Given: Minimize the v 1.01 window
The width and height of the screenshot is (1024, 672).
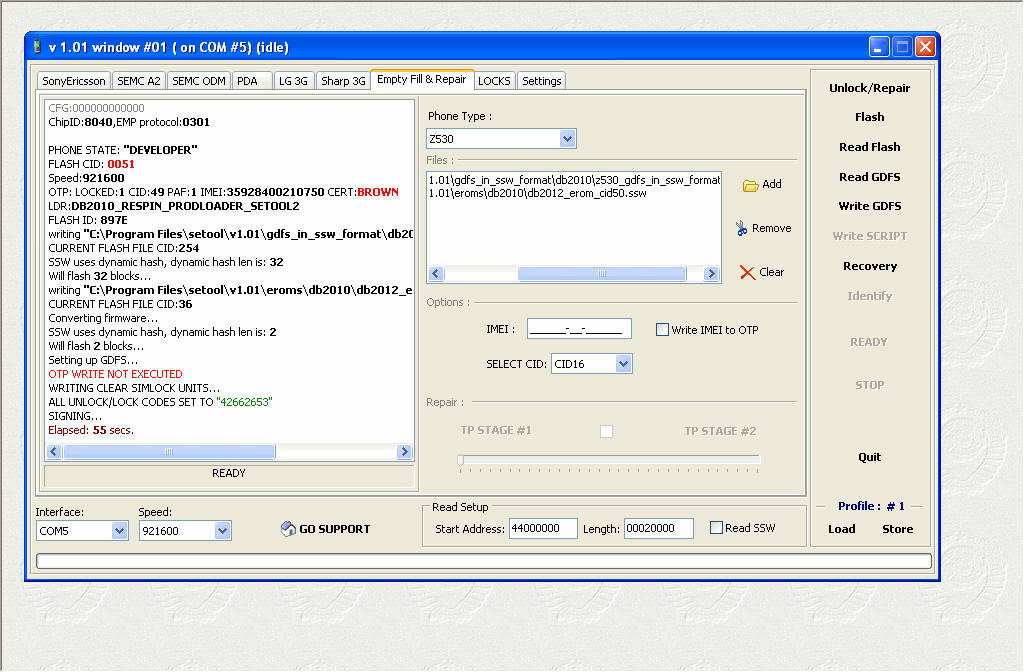Looking at the screenshot, I should click(x=879, y=47).
